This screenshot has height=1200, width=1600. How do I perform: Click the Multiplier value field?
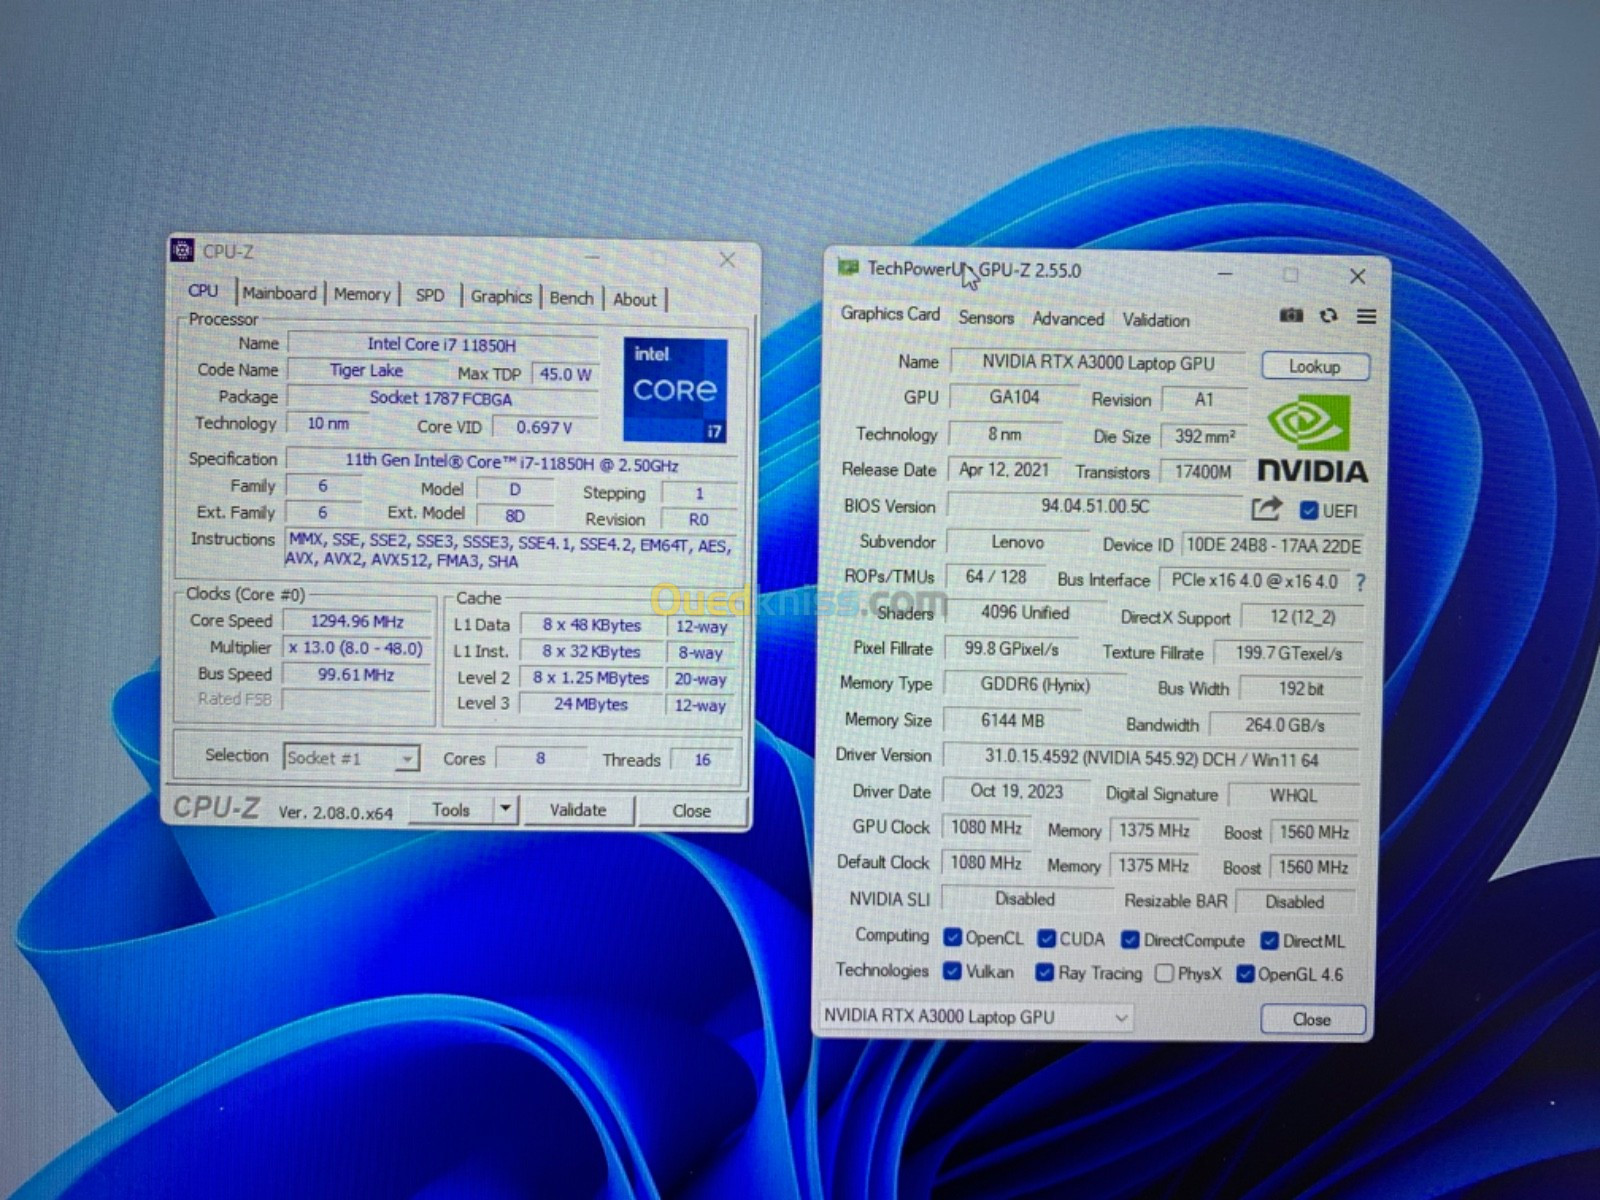click(x=357, y=648)
